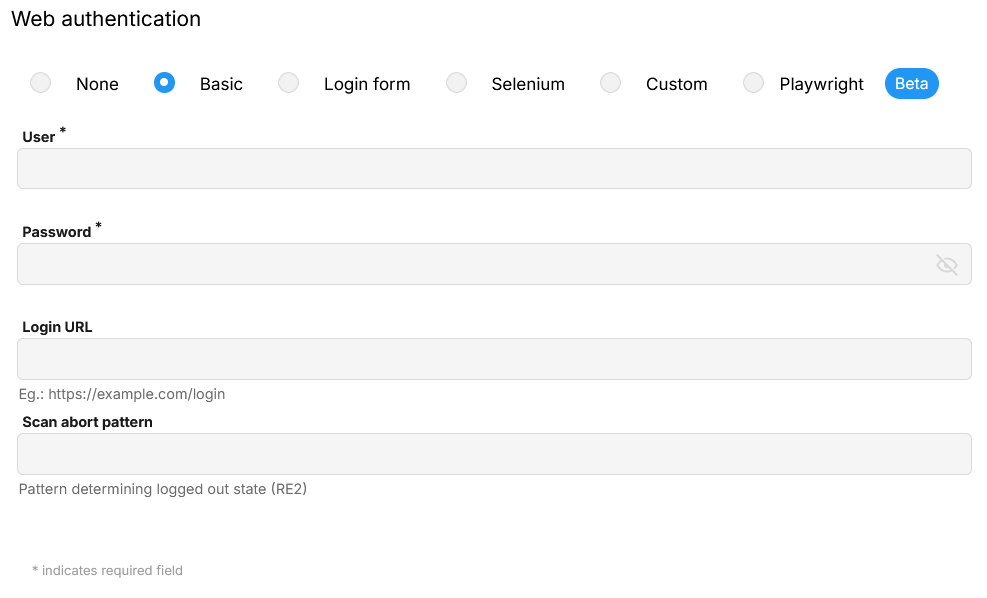The image size is (987, 598).
Task: Choose the Basic authentication method
Action: pyautogui.click(x=163, y=84)
